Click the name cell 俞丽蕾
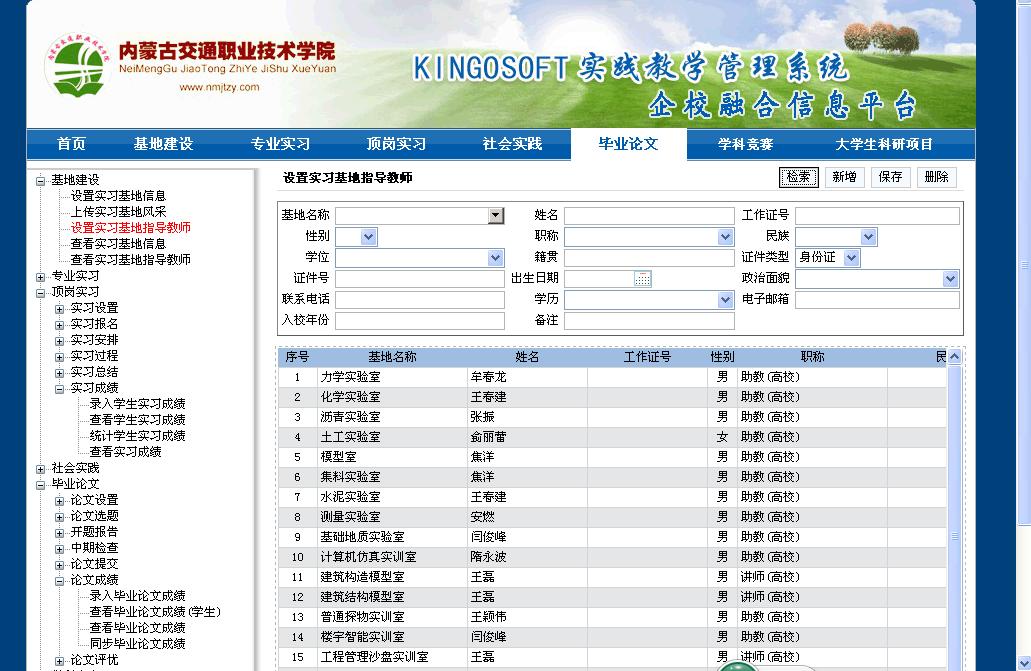Image resolution: width=1031 pixels, height=671 pixels. [527, 437]
